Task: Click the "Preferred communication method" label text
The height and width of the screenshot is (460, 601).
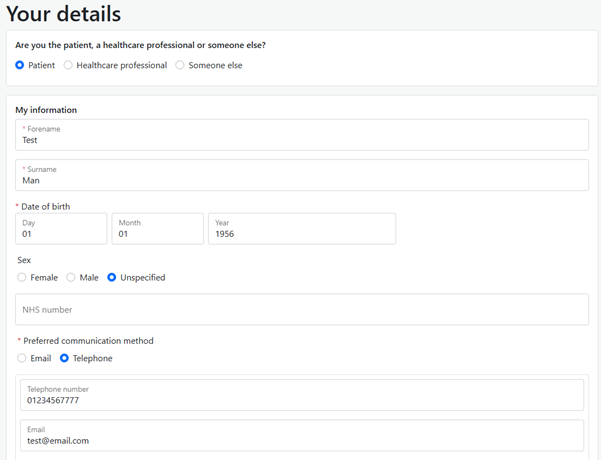Action: coord(88,341)
